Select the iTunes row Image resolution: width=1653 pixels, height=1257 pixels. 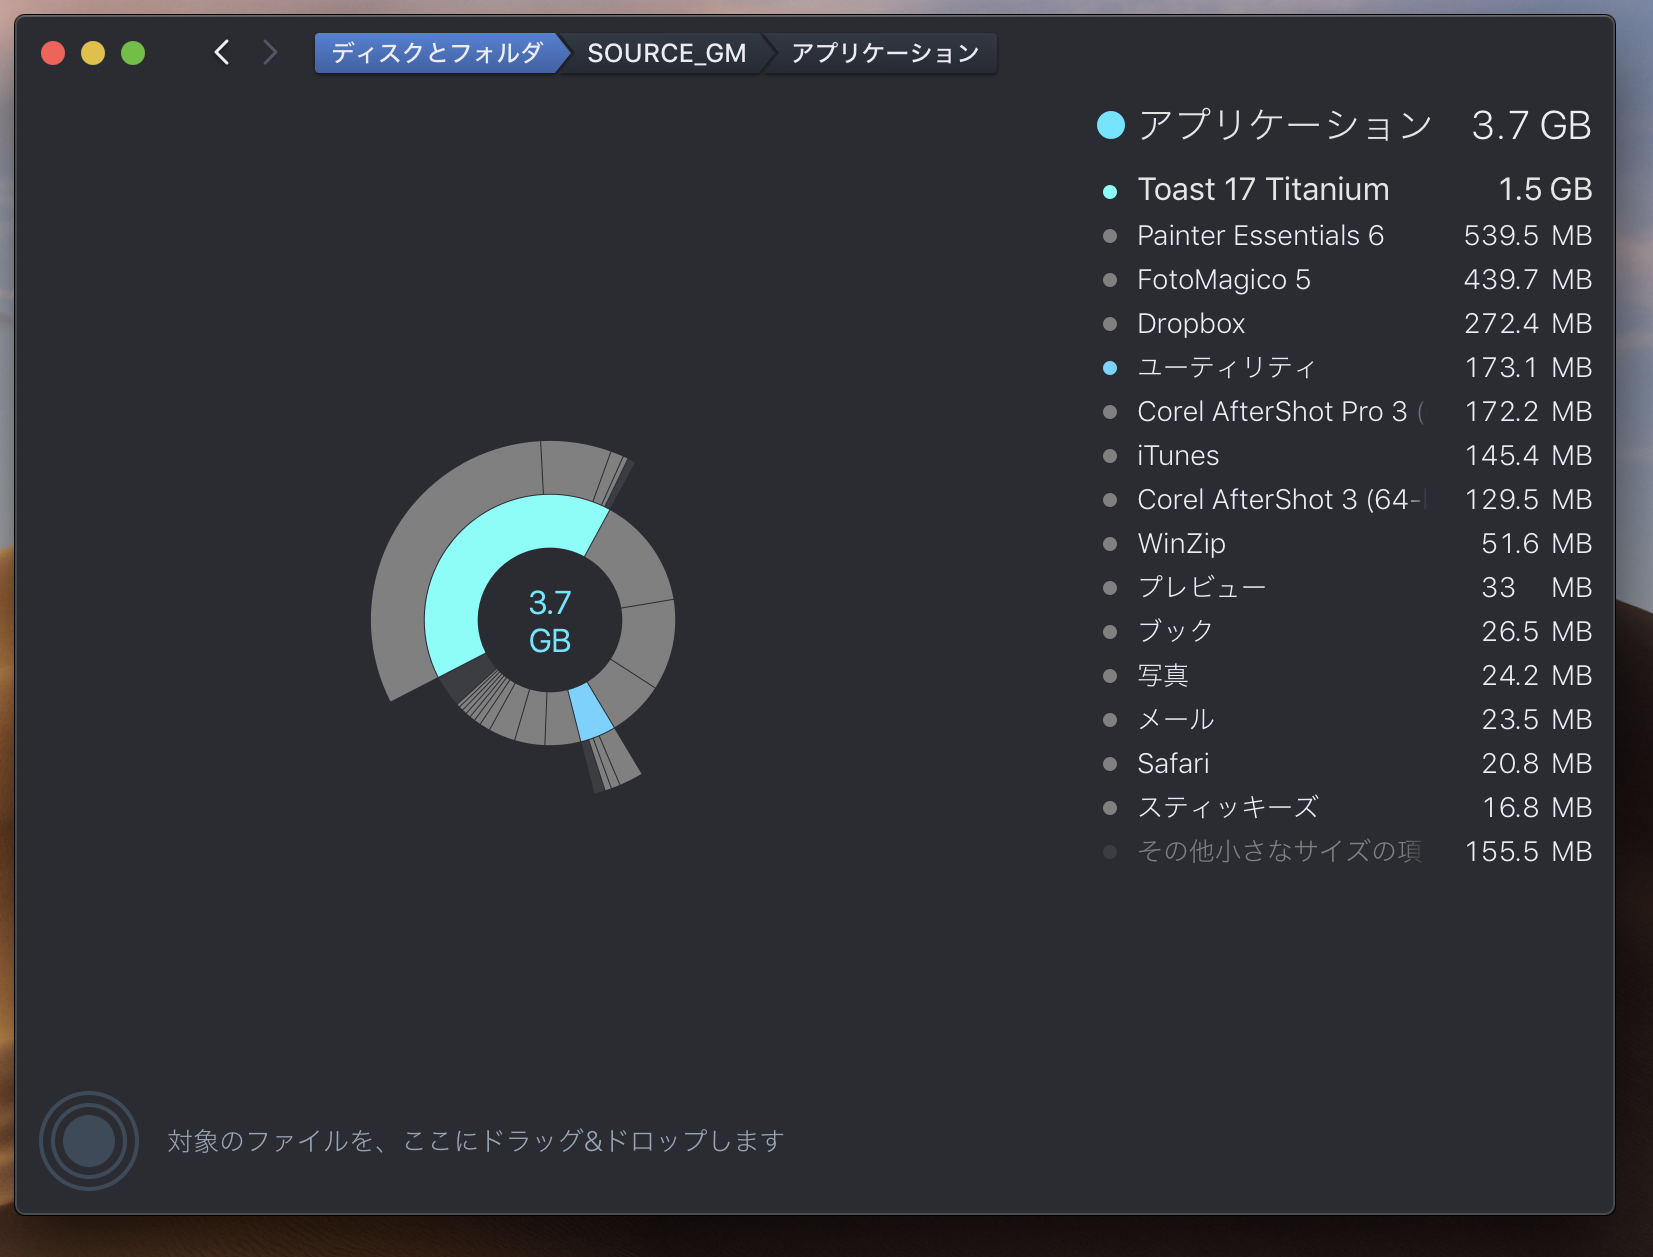click(1346, 456)
